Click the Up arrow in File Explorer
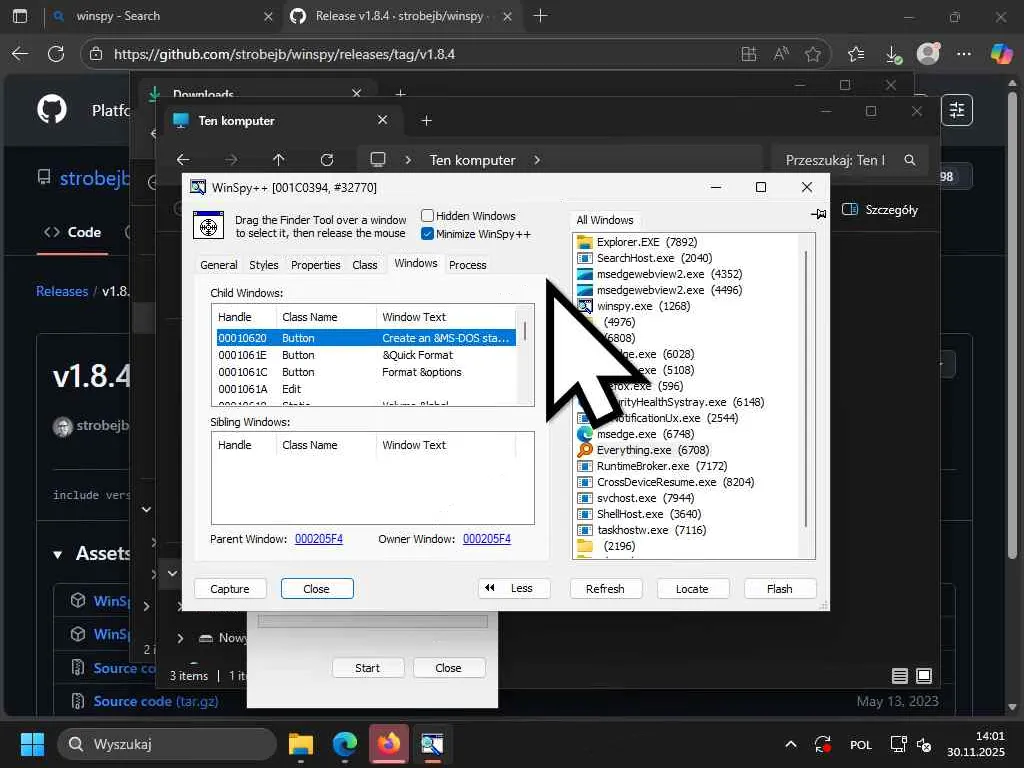The image size is (1024, 768). click(279, 159)
